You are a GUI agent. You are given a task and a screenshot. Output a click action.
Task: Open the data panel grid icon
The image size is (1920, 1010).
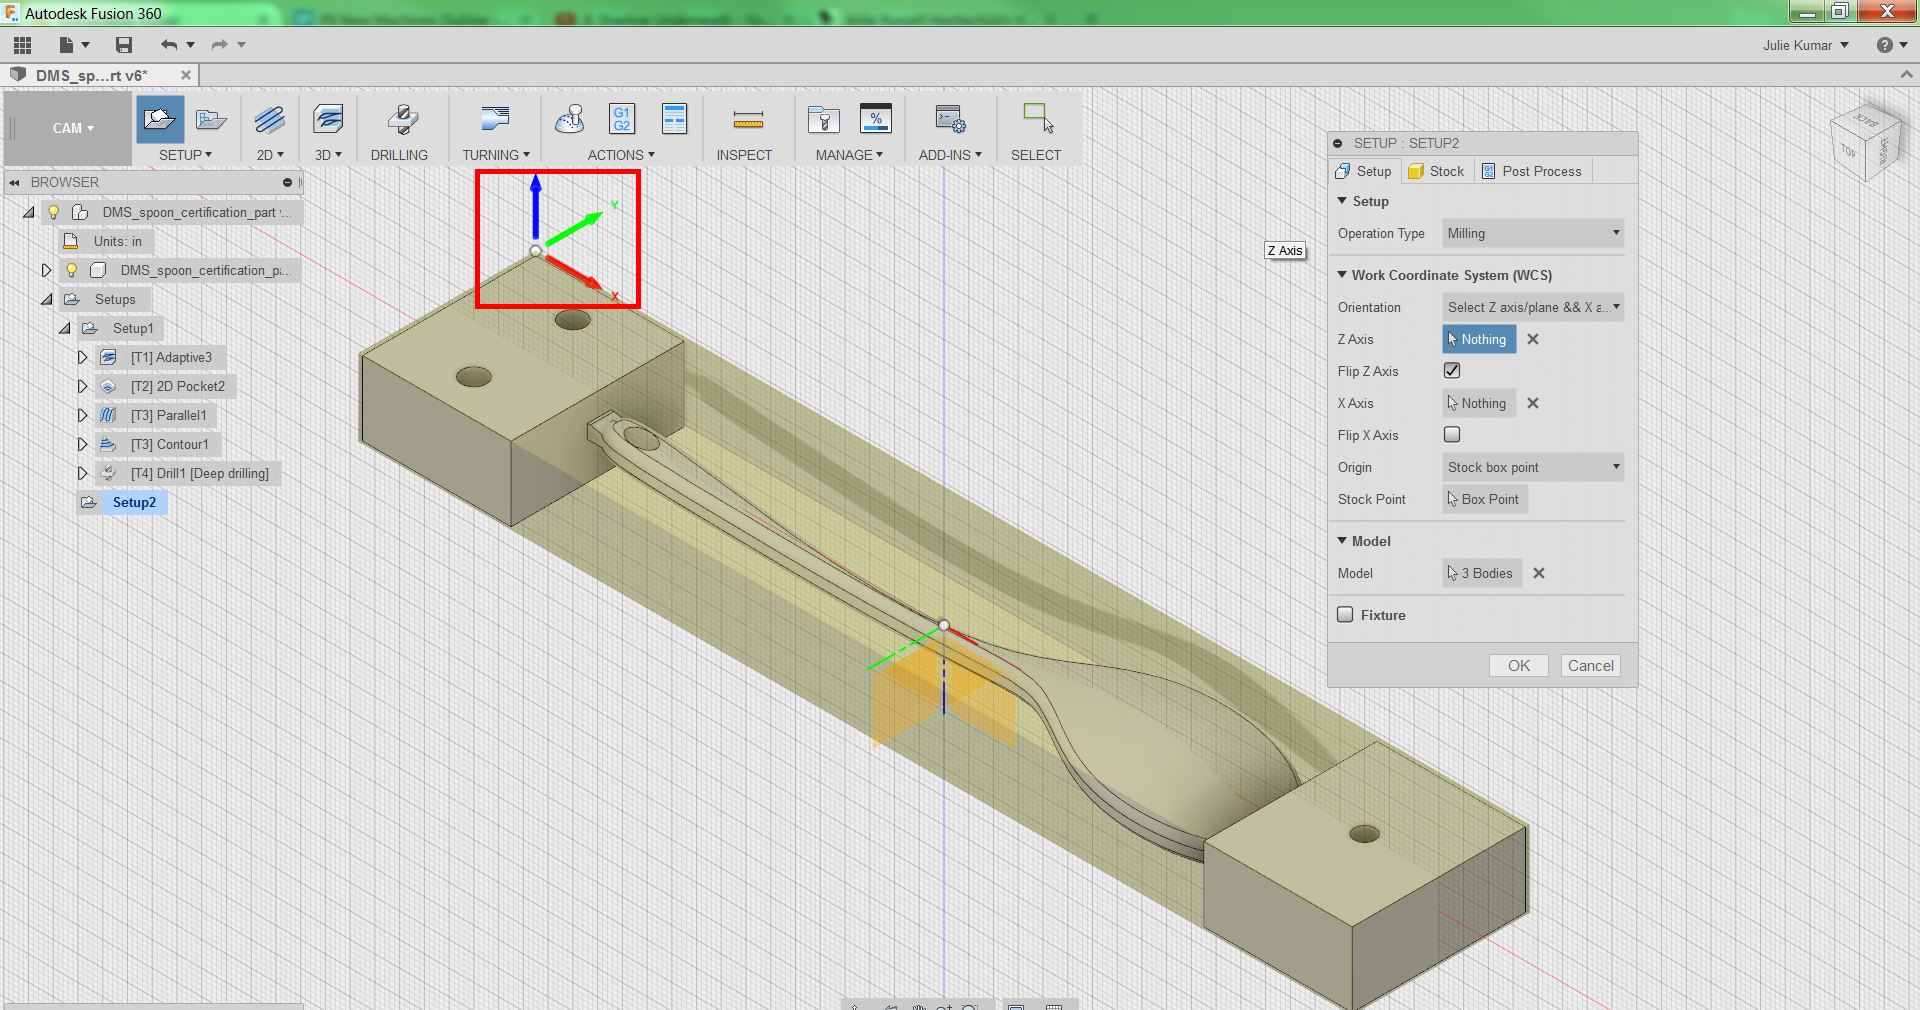pos(22,45)
